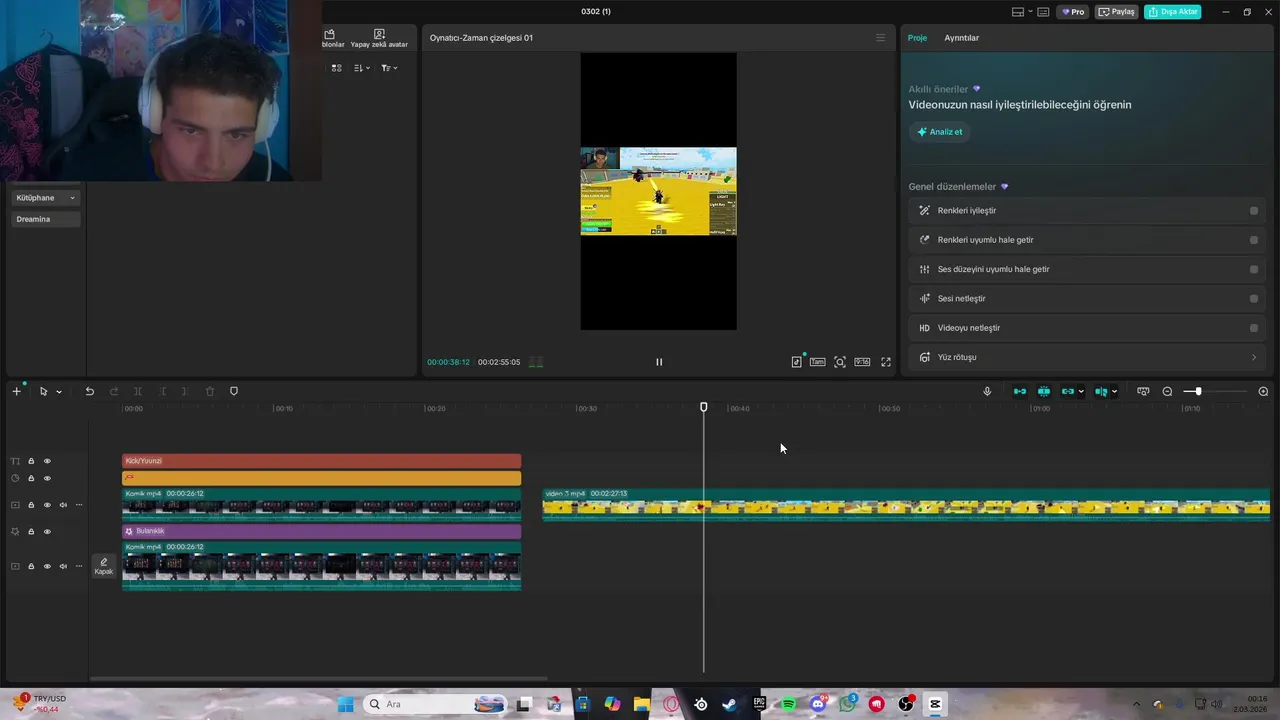Click the timeline fit-to-screen icon

1143,391
